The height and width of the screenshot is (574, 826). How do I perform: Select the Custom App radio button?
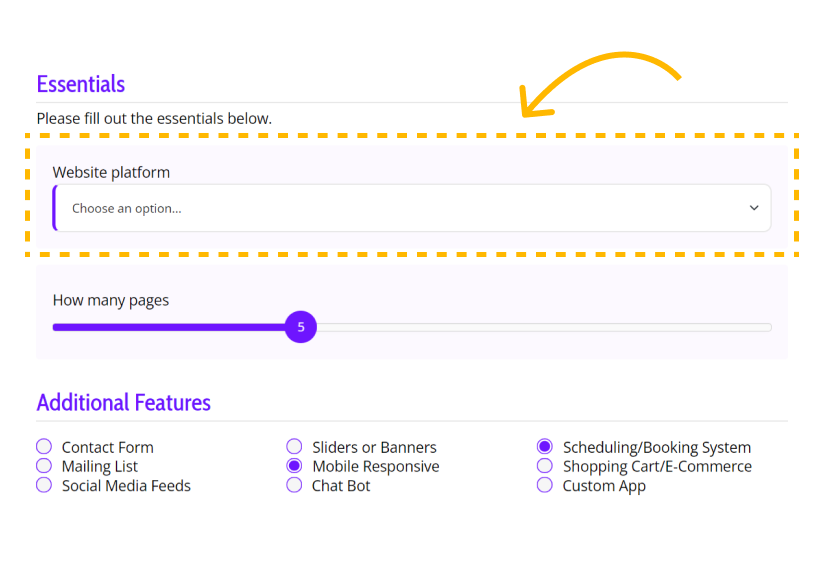[545, 485]
